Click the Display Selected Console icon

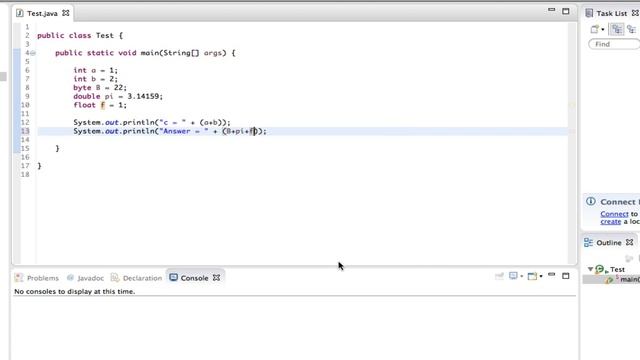coord(513,276)
